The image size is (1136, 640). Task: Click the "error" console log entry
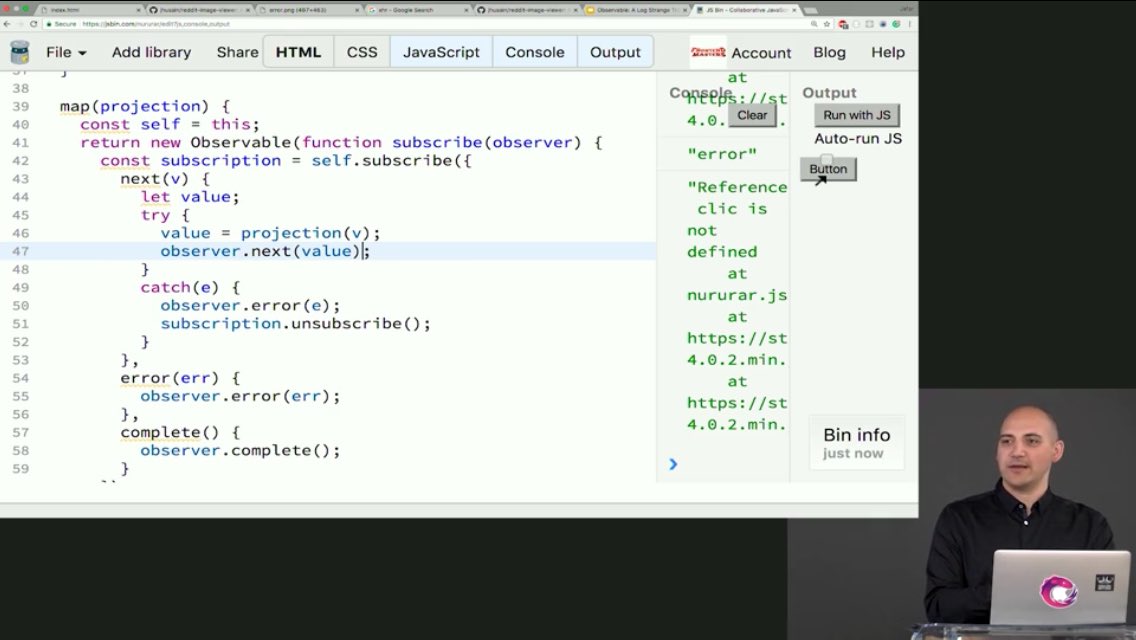pyautogui.click(x=722, y=154)
